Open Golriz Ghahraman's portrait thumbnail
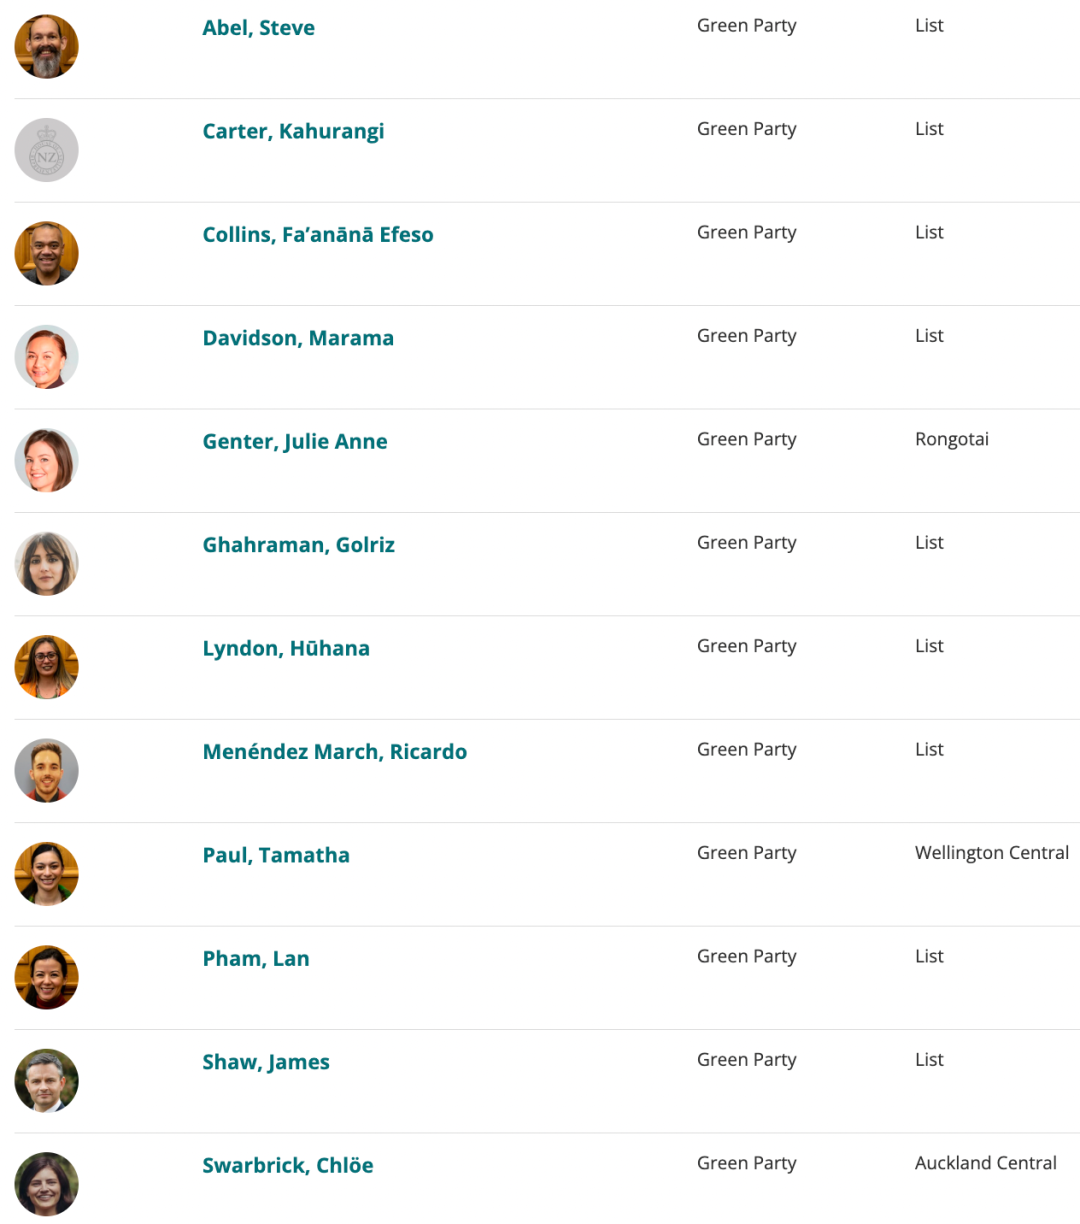 tap(46, 564)
